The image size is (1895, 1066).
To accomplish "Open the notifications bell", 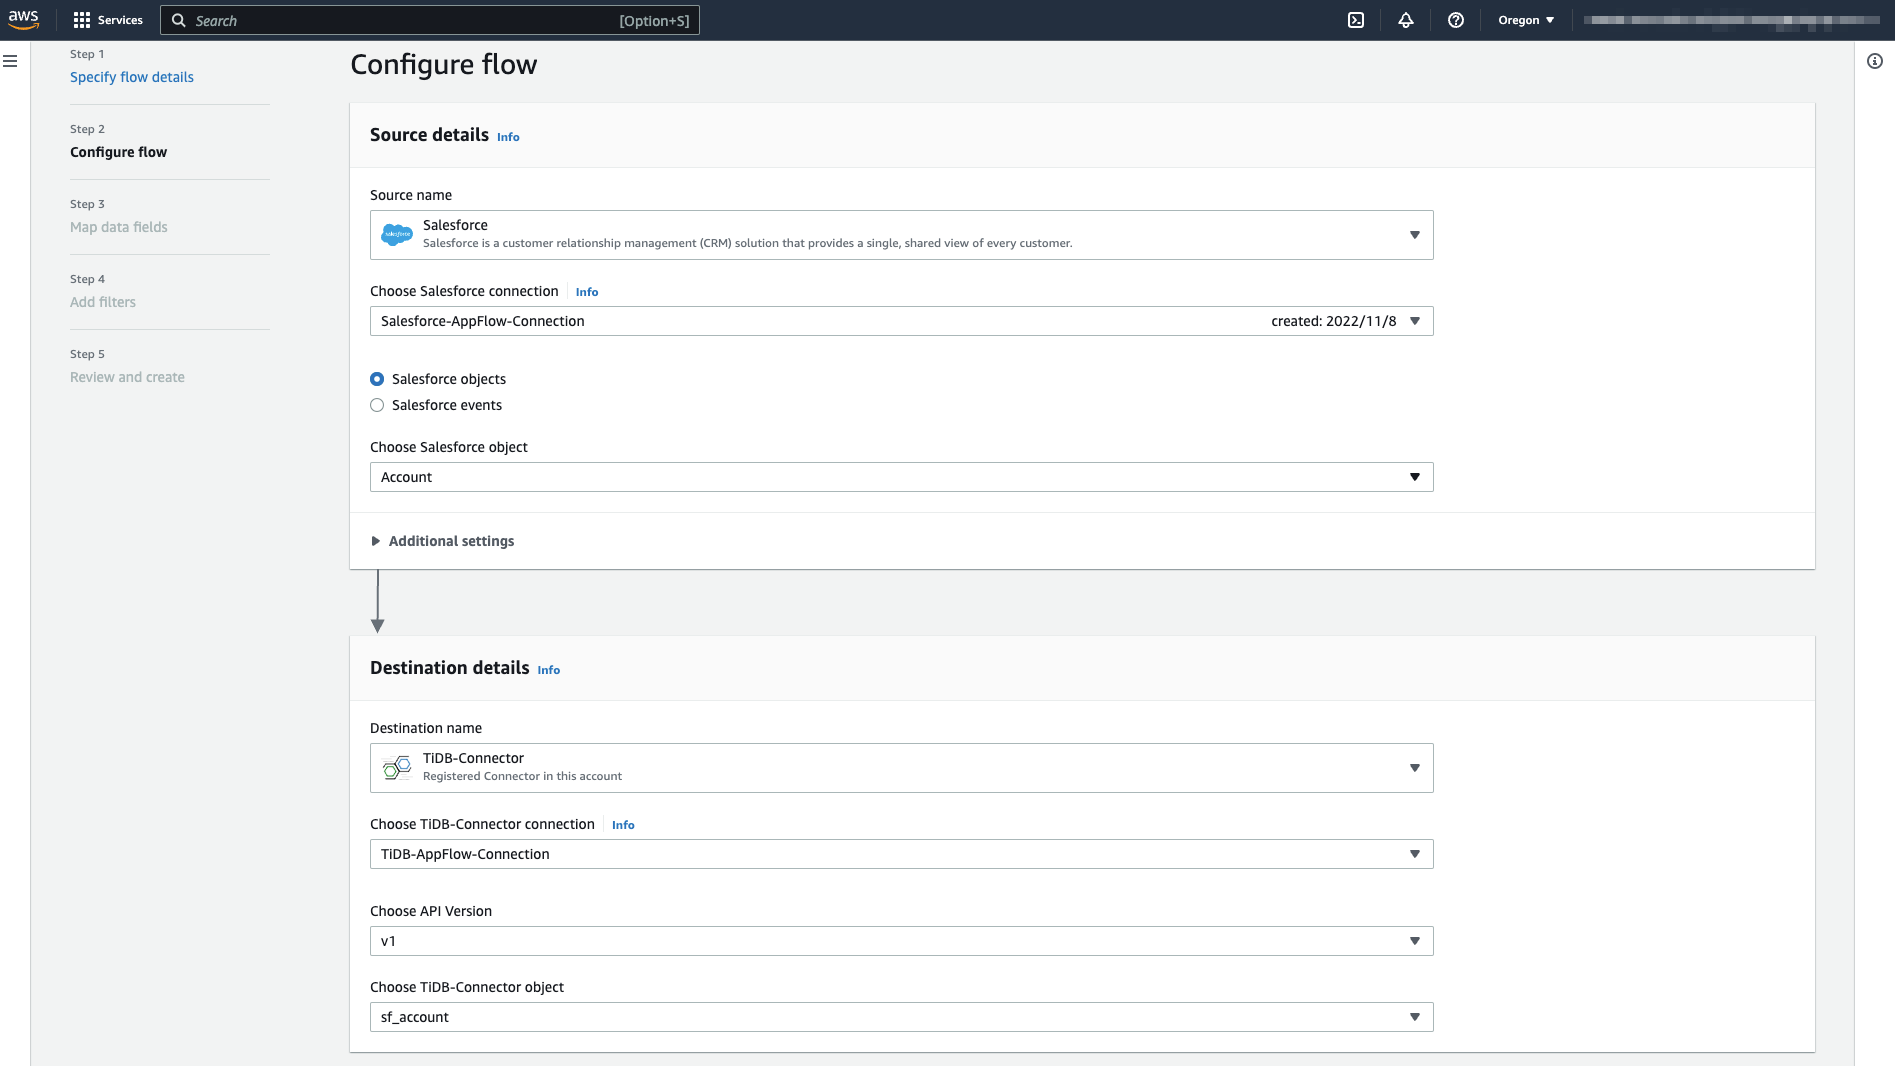I will [x=1406, y=20].
